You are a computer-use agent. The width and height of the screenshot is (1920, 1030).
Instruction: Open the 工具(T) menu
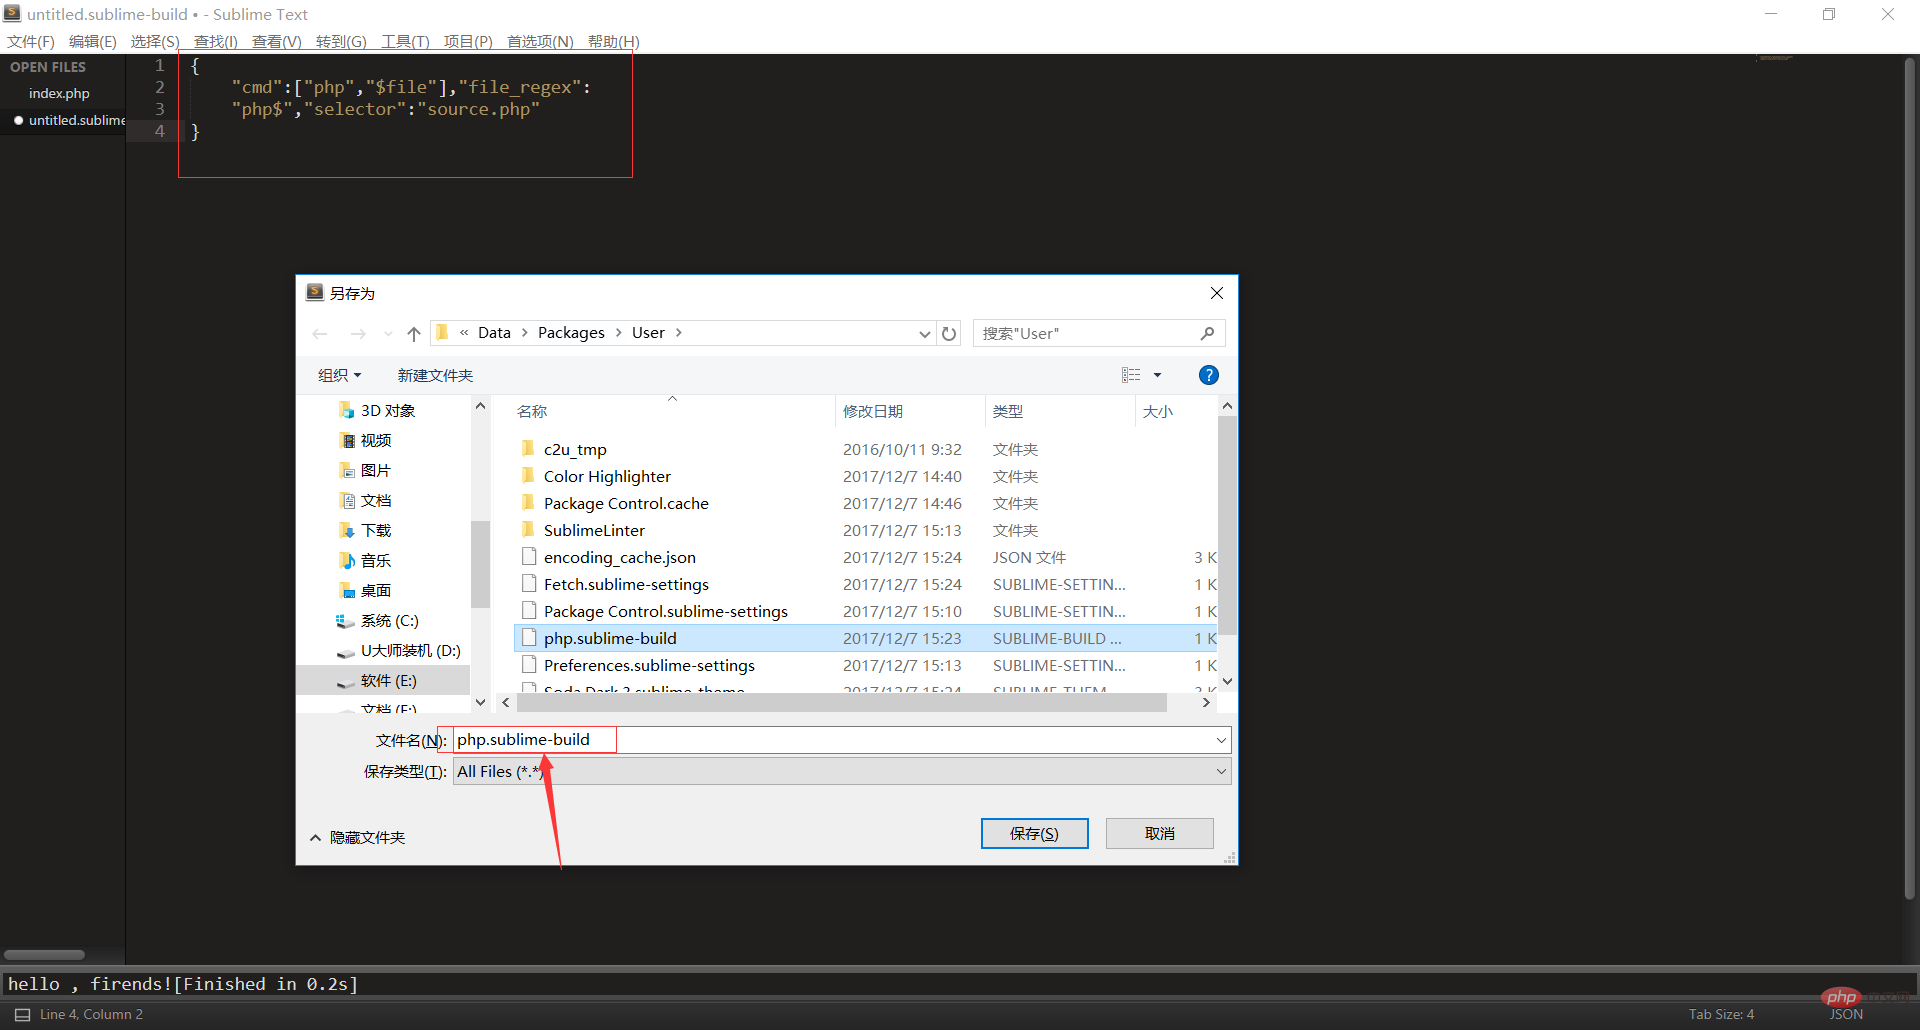(x=405, y=41)
